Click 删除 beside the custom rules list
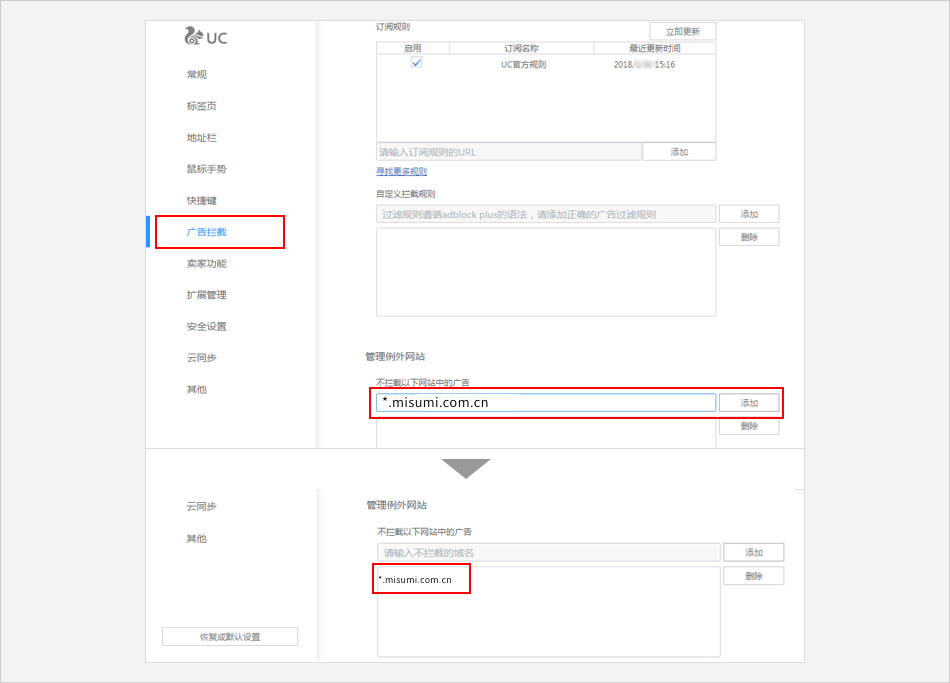This screenshot has width=950, height=683. tap(749, 237)
